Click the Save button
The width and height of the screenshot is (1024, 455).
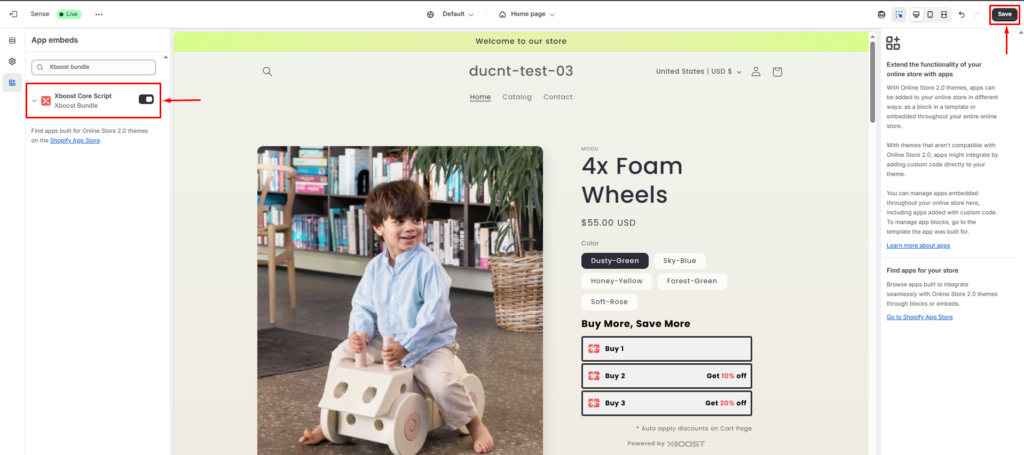pyautogui.click(x=1004, y=14)
